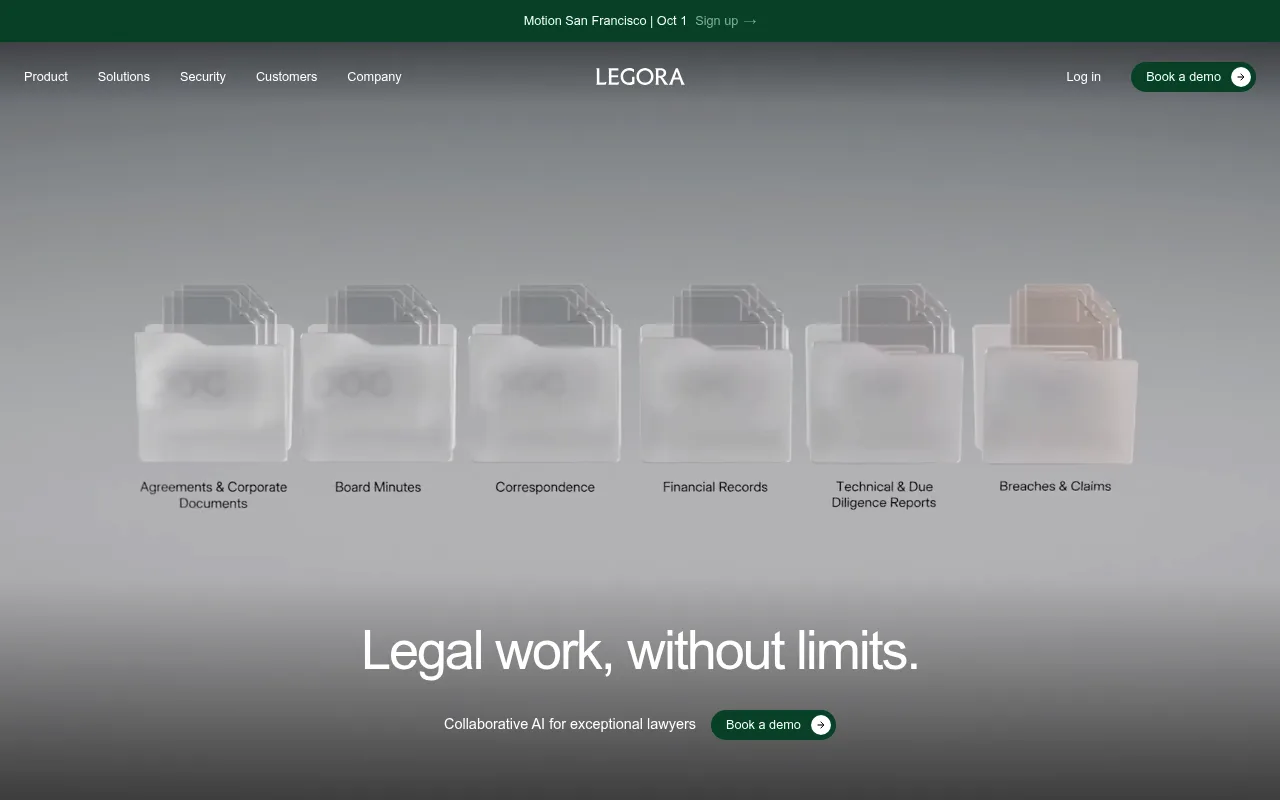This screenshot has width=1280, height=800.
Task: Select the Correspondence folder icon
Action: [x=545, y=373]
